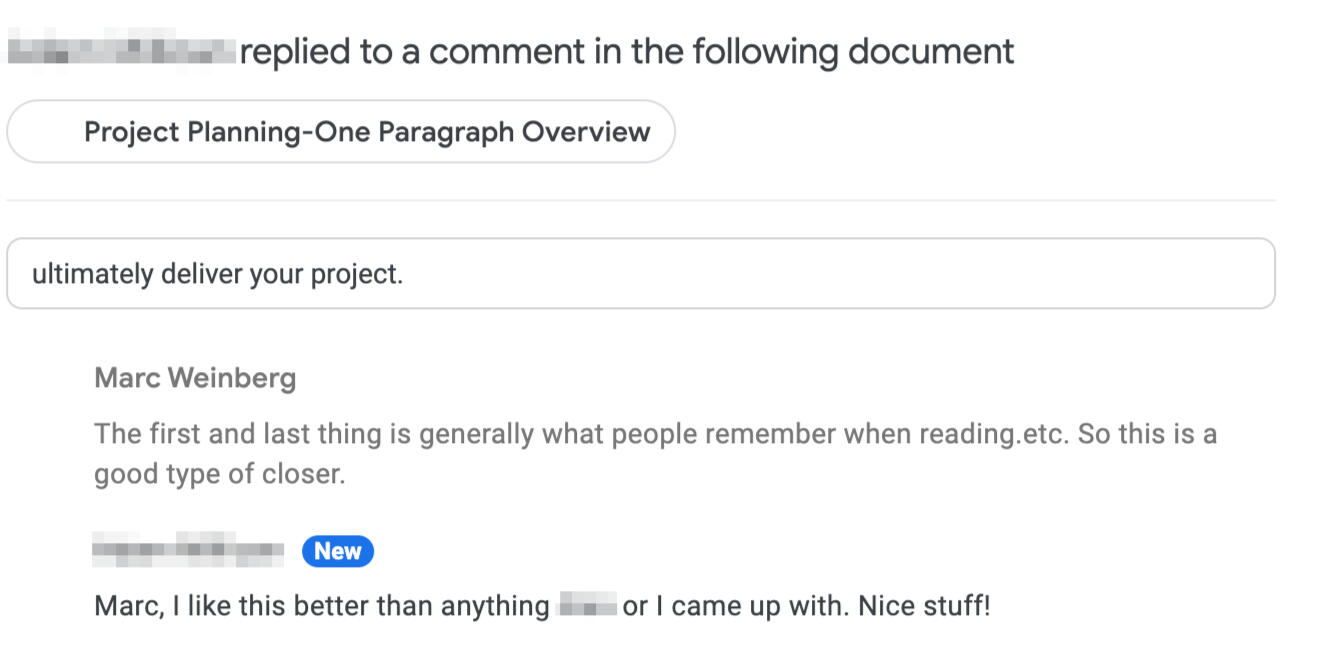Viewport: 1317px width, 648px height.
Task: Click the horizontal divider below the document chip
Action: tap(640, 200)
